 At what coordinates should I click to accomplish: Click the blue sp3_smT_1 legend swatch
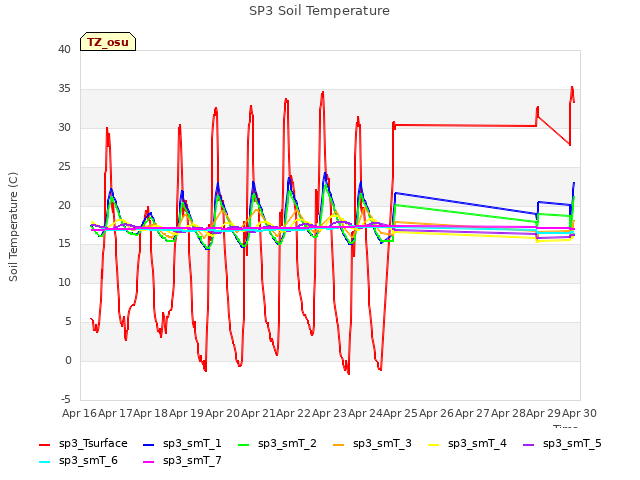[x=149, y=444]
